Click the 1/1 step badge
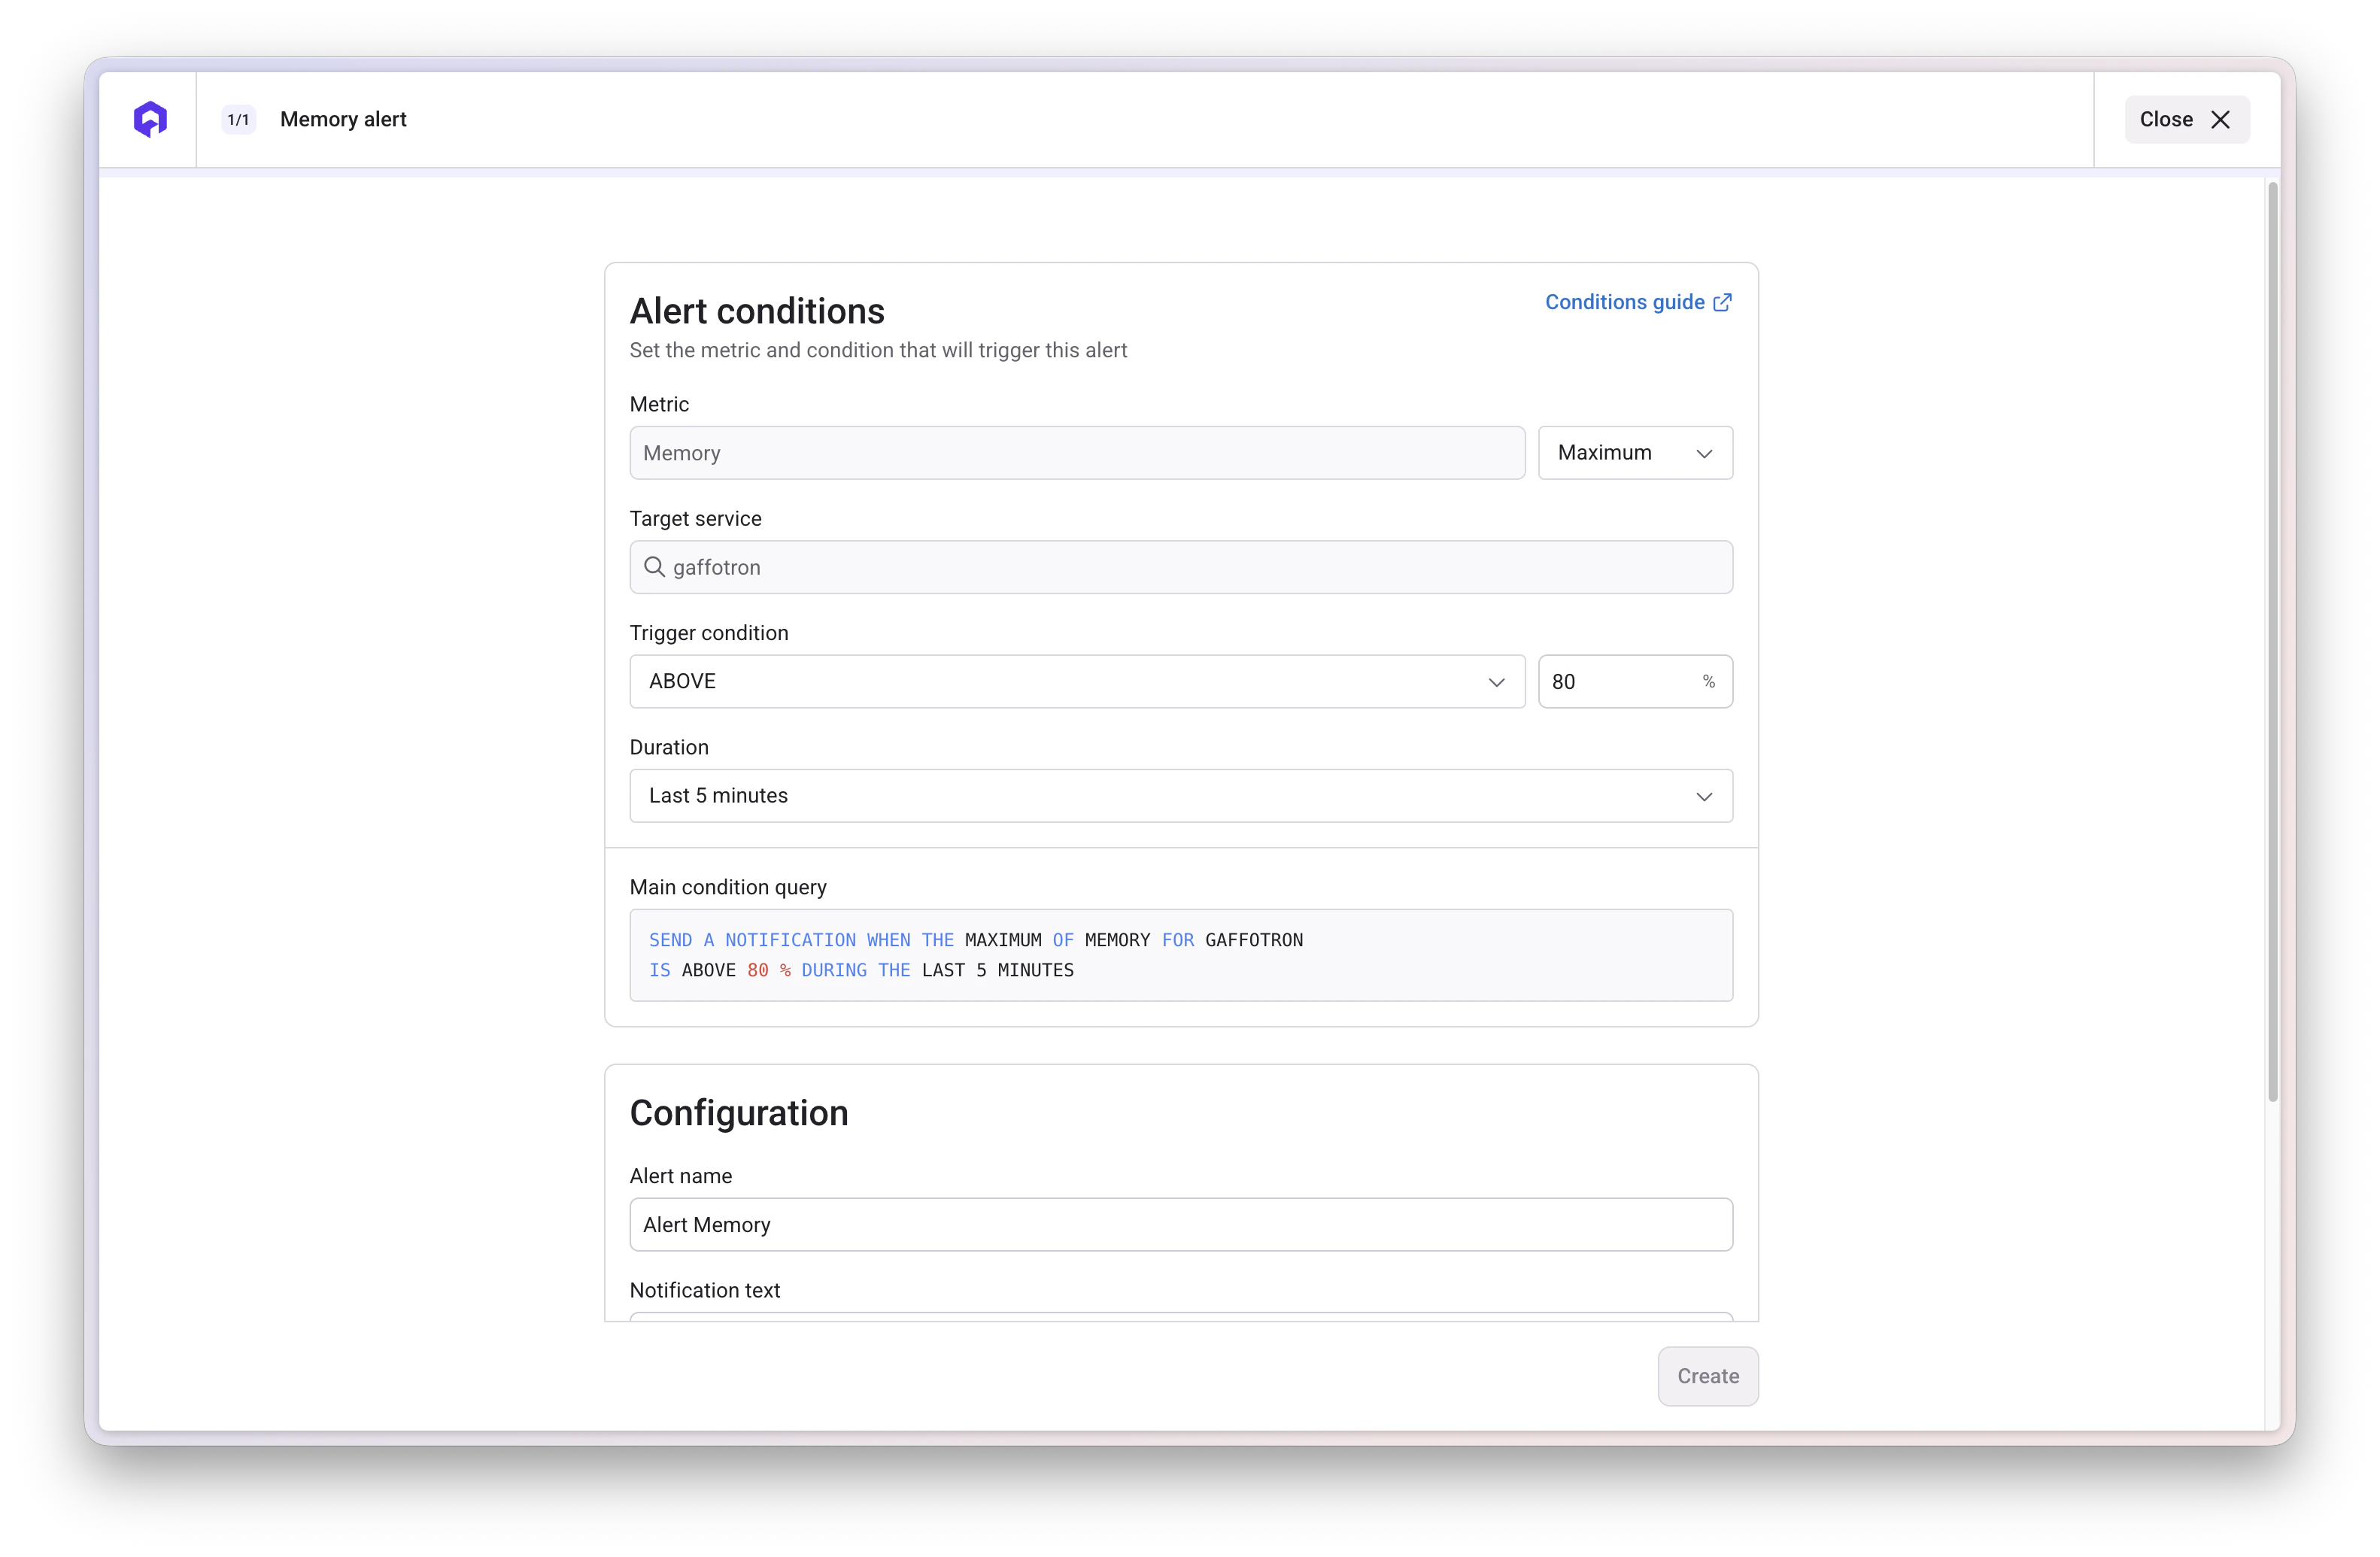Screen dimensions: 2380x1557 click(x=238, y=119)
